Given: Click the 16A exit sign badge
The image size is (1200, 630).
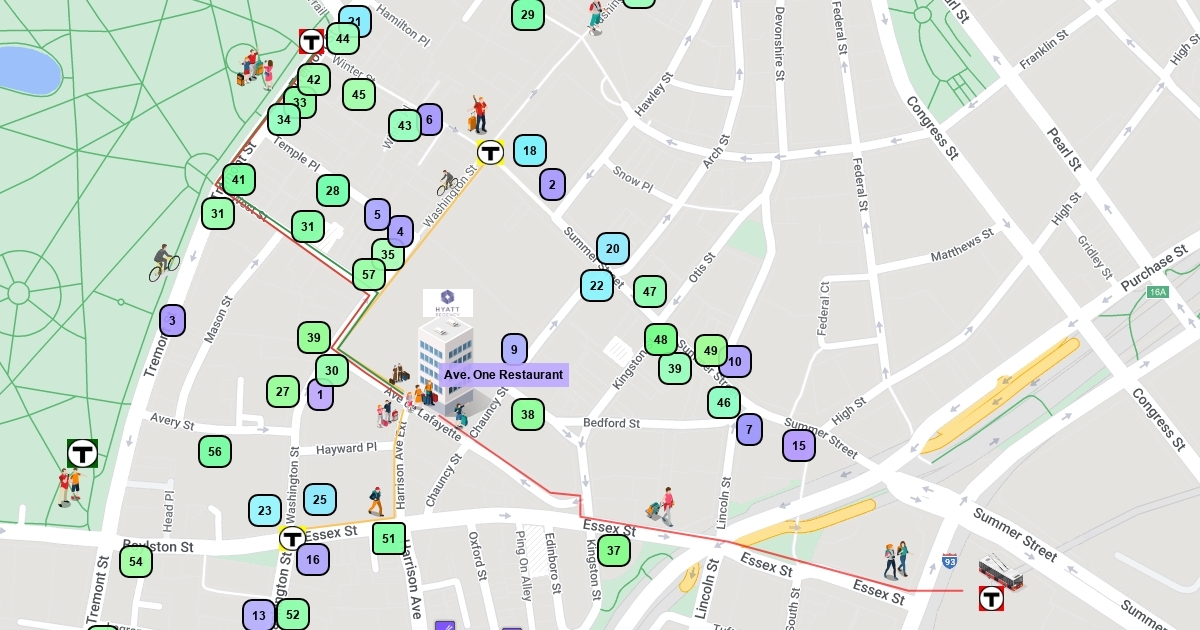Looking at the screenshot, I should click(x=1158, y=292).
